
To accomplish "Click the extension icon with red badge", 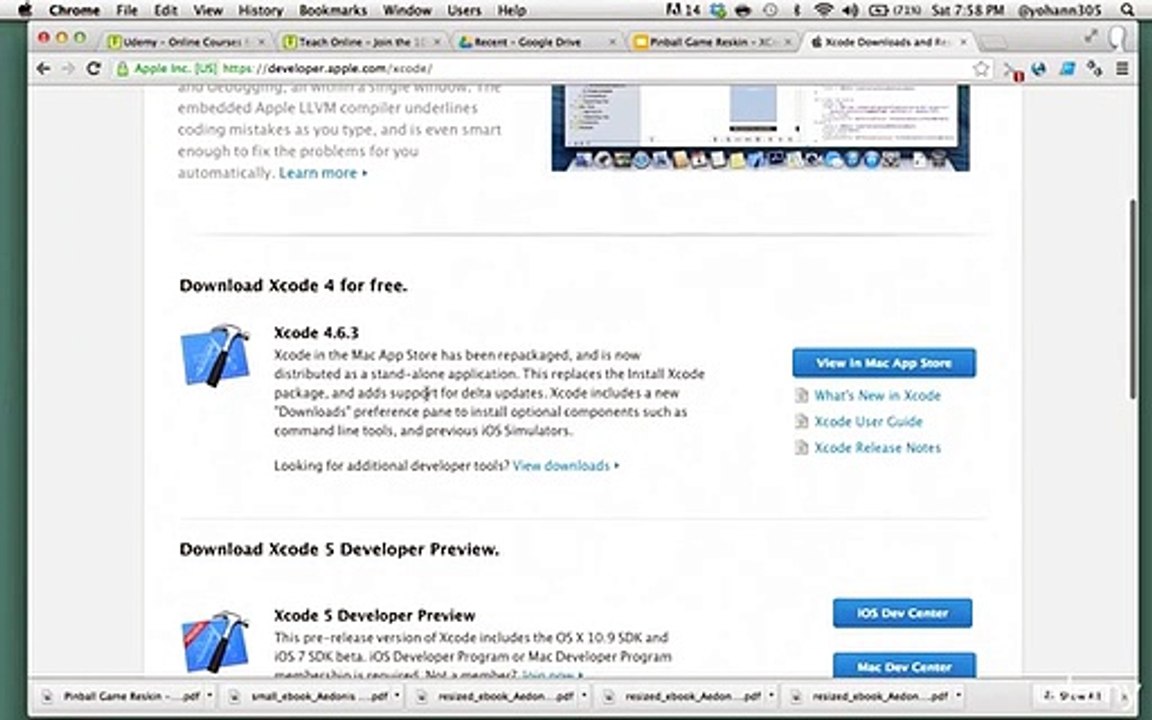I will (x=1013, y=71).
